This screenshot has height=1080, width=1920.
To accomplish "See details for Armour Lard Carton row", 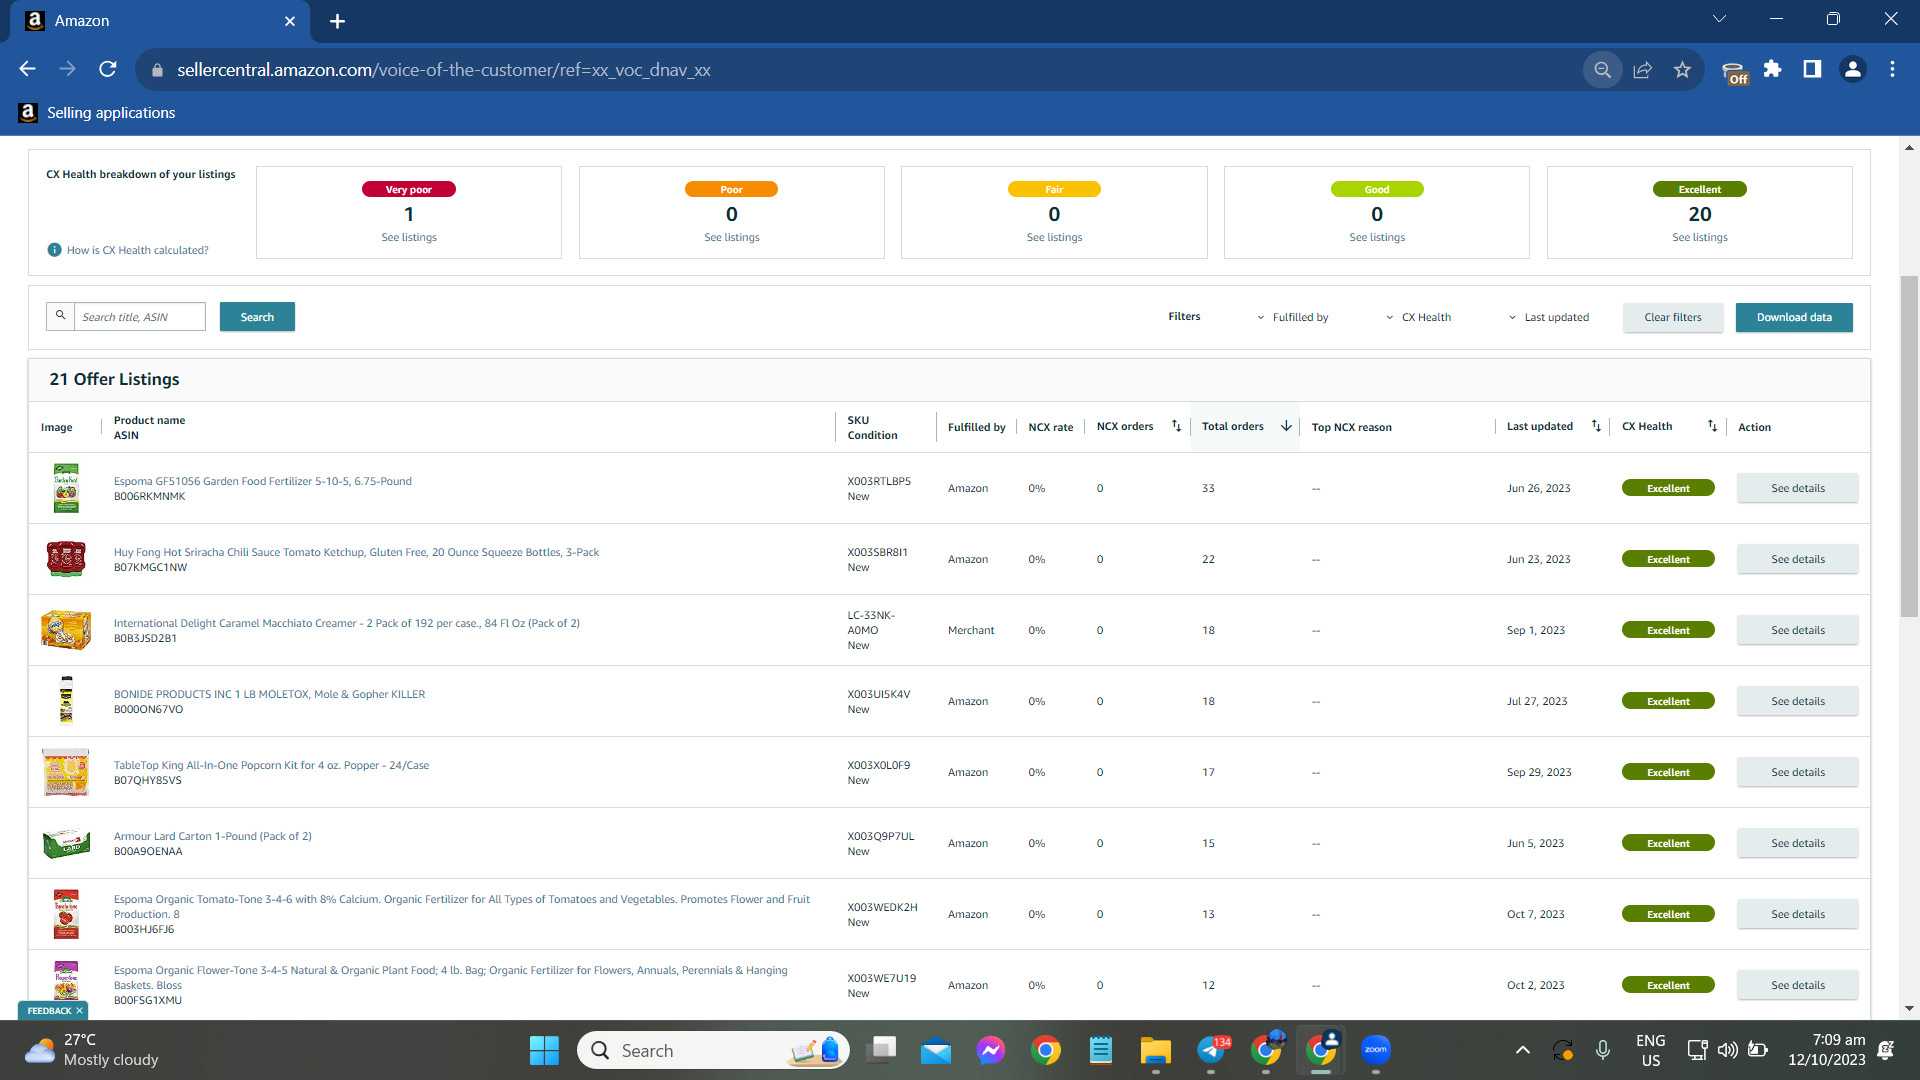I will tap(1797, 843).
